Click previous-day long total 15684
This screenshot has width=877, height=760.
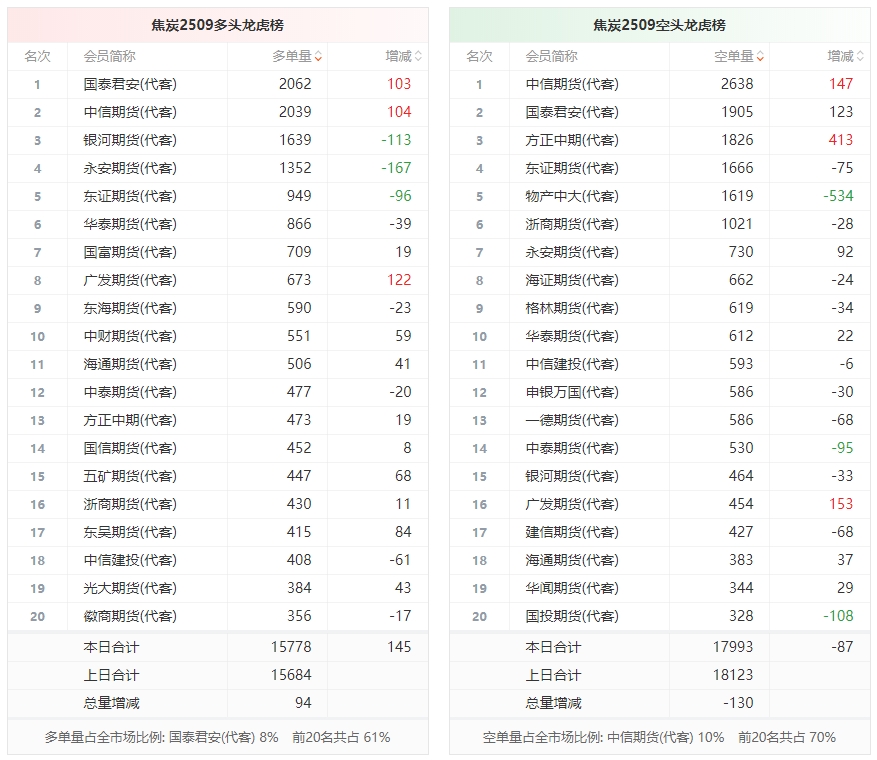point(291,675)
